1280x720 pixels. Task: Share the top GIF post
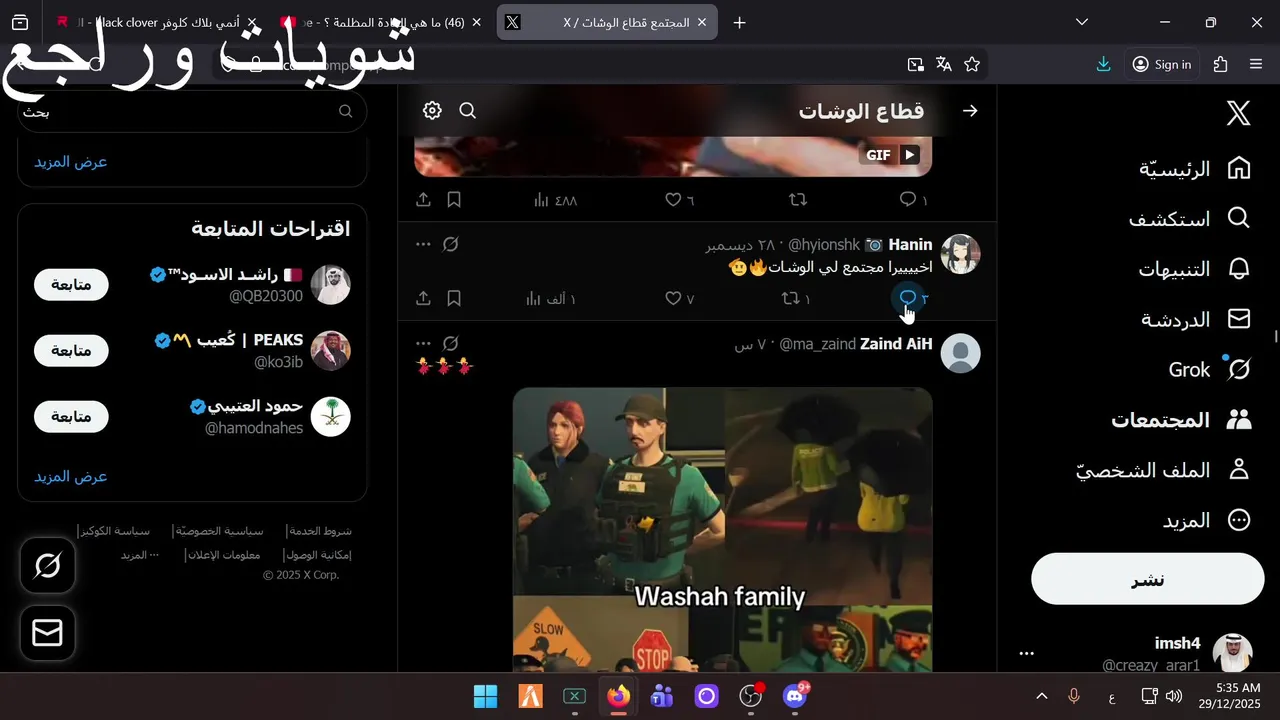pyautogui.click(x=423, y=200)
